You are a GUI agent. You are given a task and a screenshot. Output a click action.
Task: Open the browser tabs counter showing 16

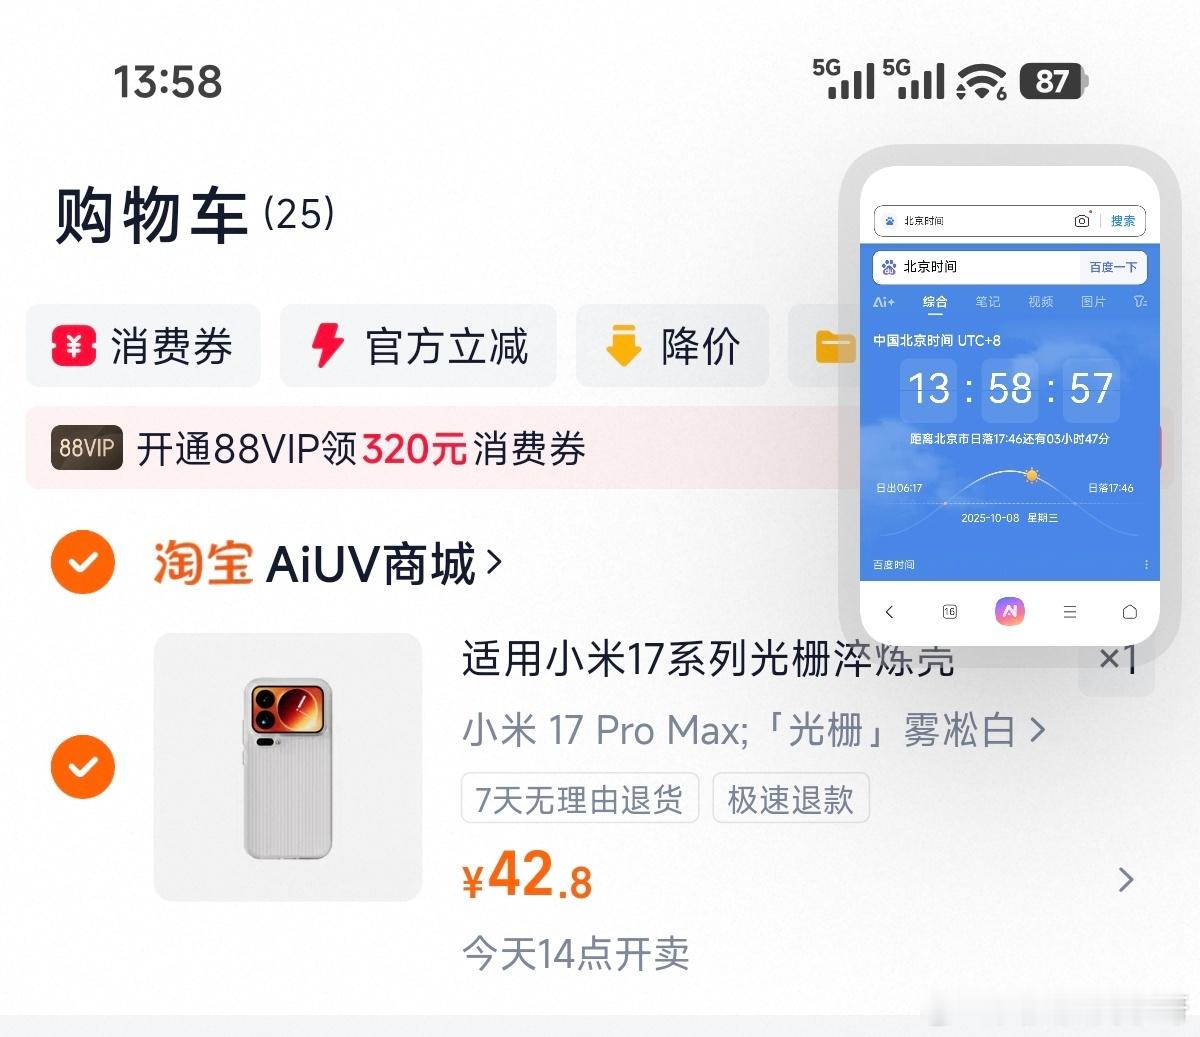(x=949, y=612)
